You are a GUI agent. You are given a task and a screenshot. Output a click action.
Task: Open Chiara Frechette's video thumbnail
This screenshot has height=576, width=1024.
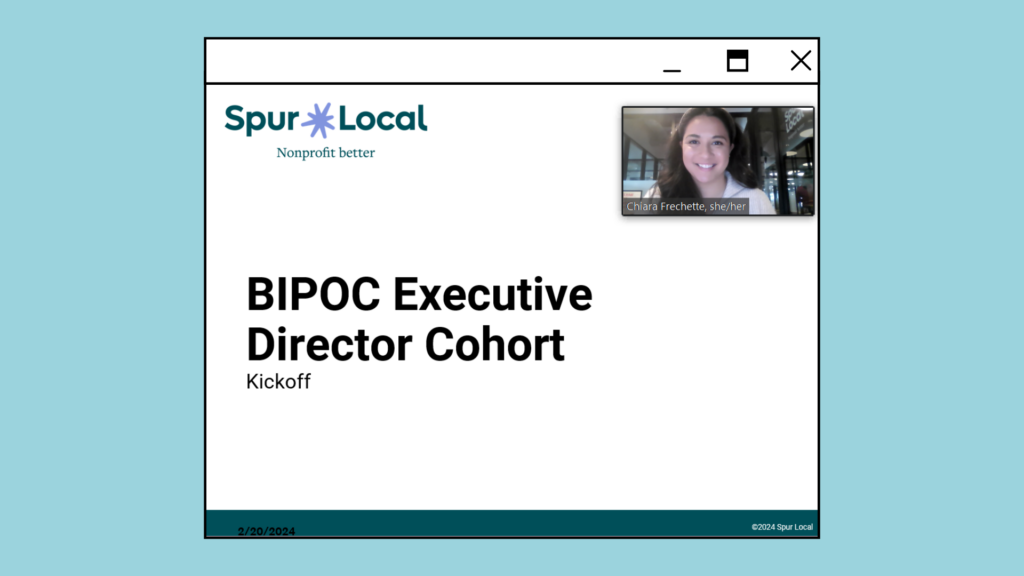718,161
